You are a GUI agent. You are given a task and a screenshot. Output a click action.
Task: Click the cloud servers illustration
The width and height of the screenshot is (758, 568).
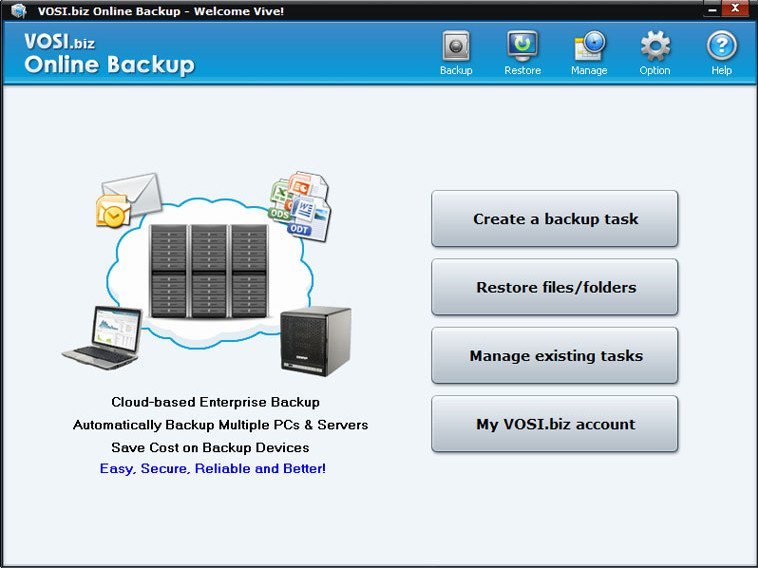click(x=209, y=272)
